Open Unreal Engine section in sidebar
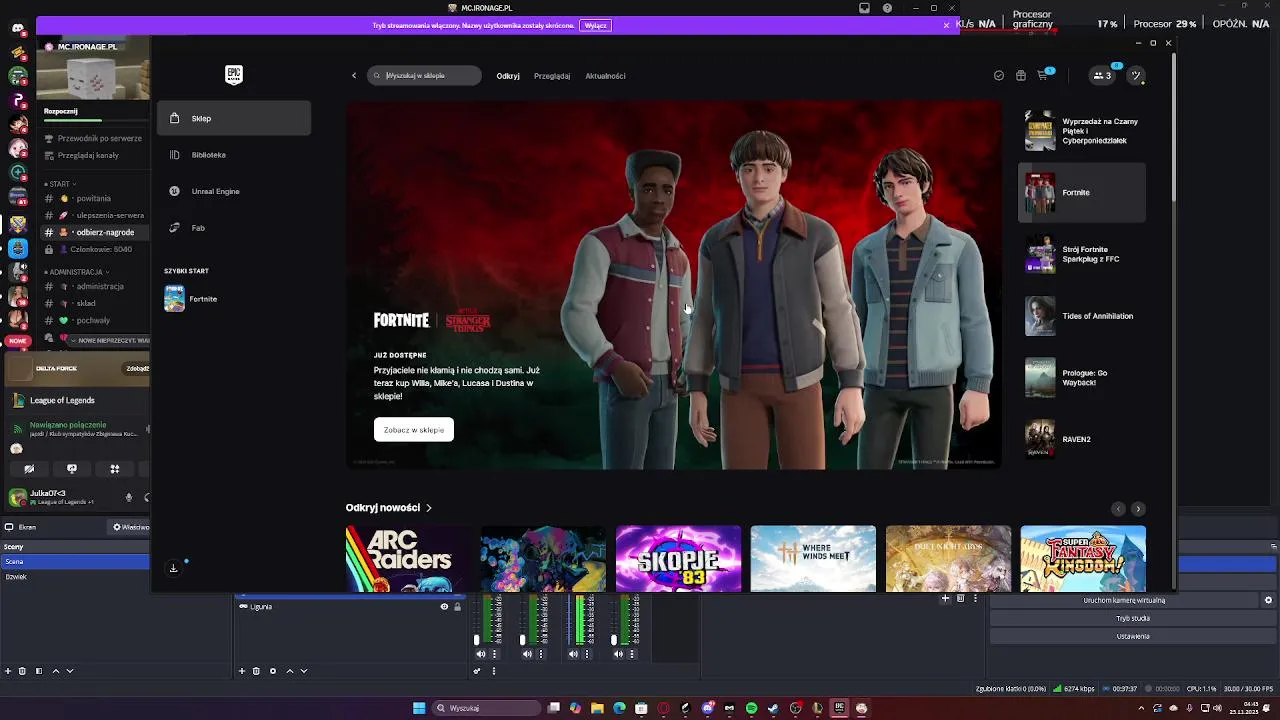The image size is (1280, 720). click(233, 191)
